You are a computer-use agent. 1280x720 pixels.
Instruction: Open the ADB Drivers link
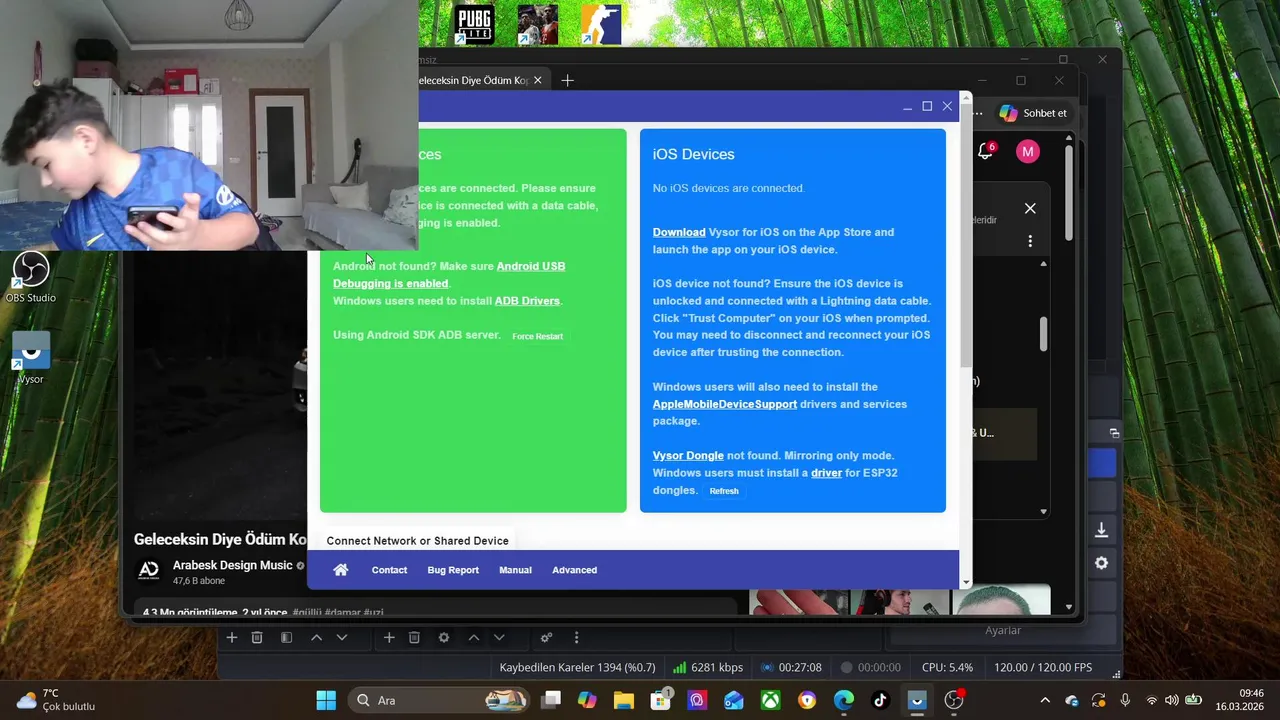coord(527,301)
